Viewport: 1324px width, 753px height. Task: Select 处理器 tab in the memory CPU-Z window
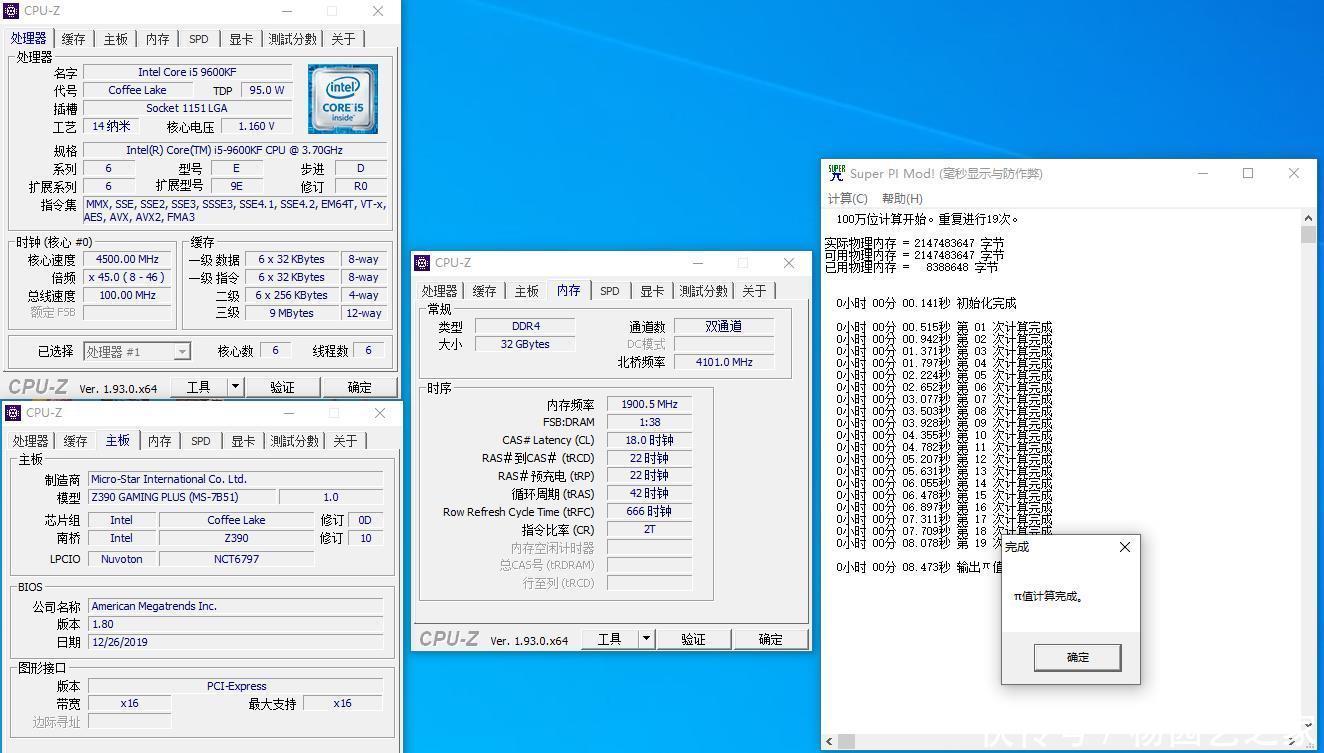439,291
